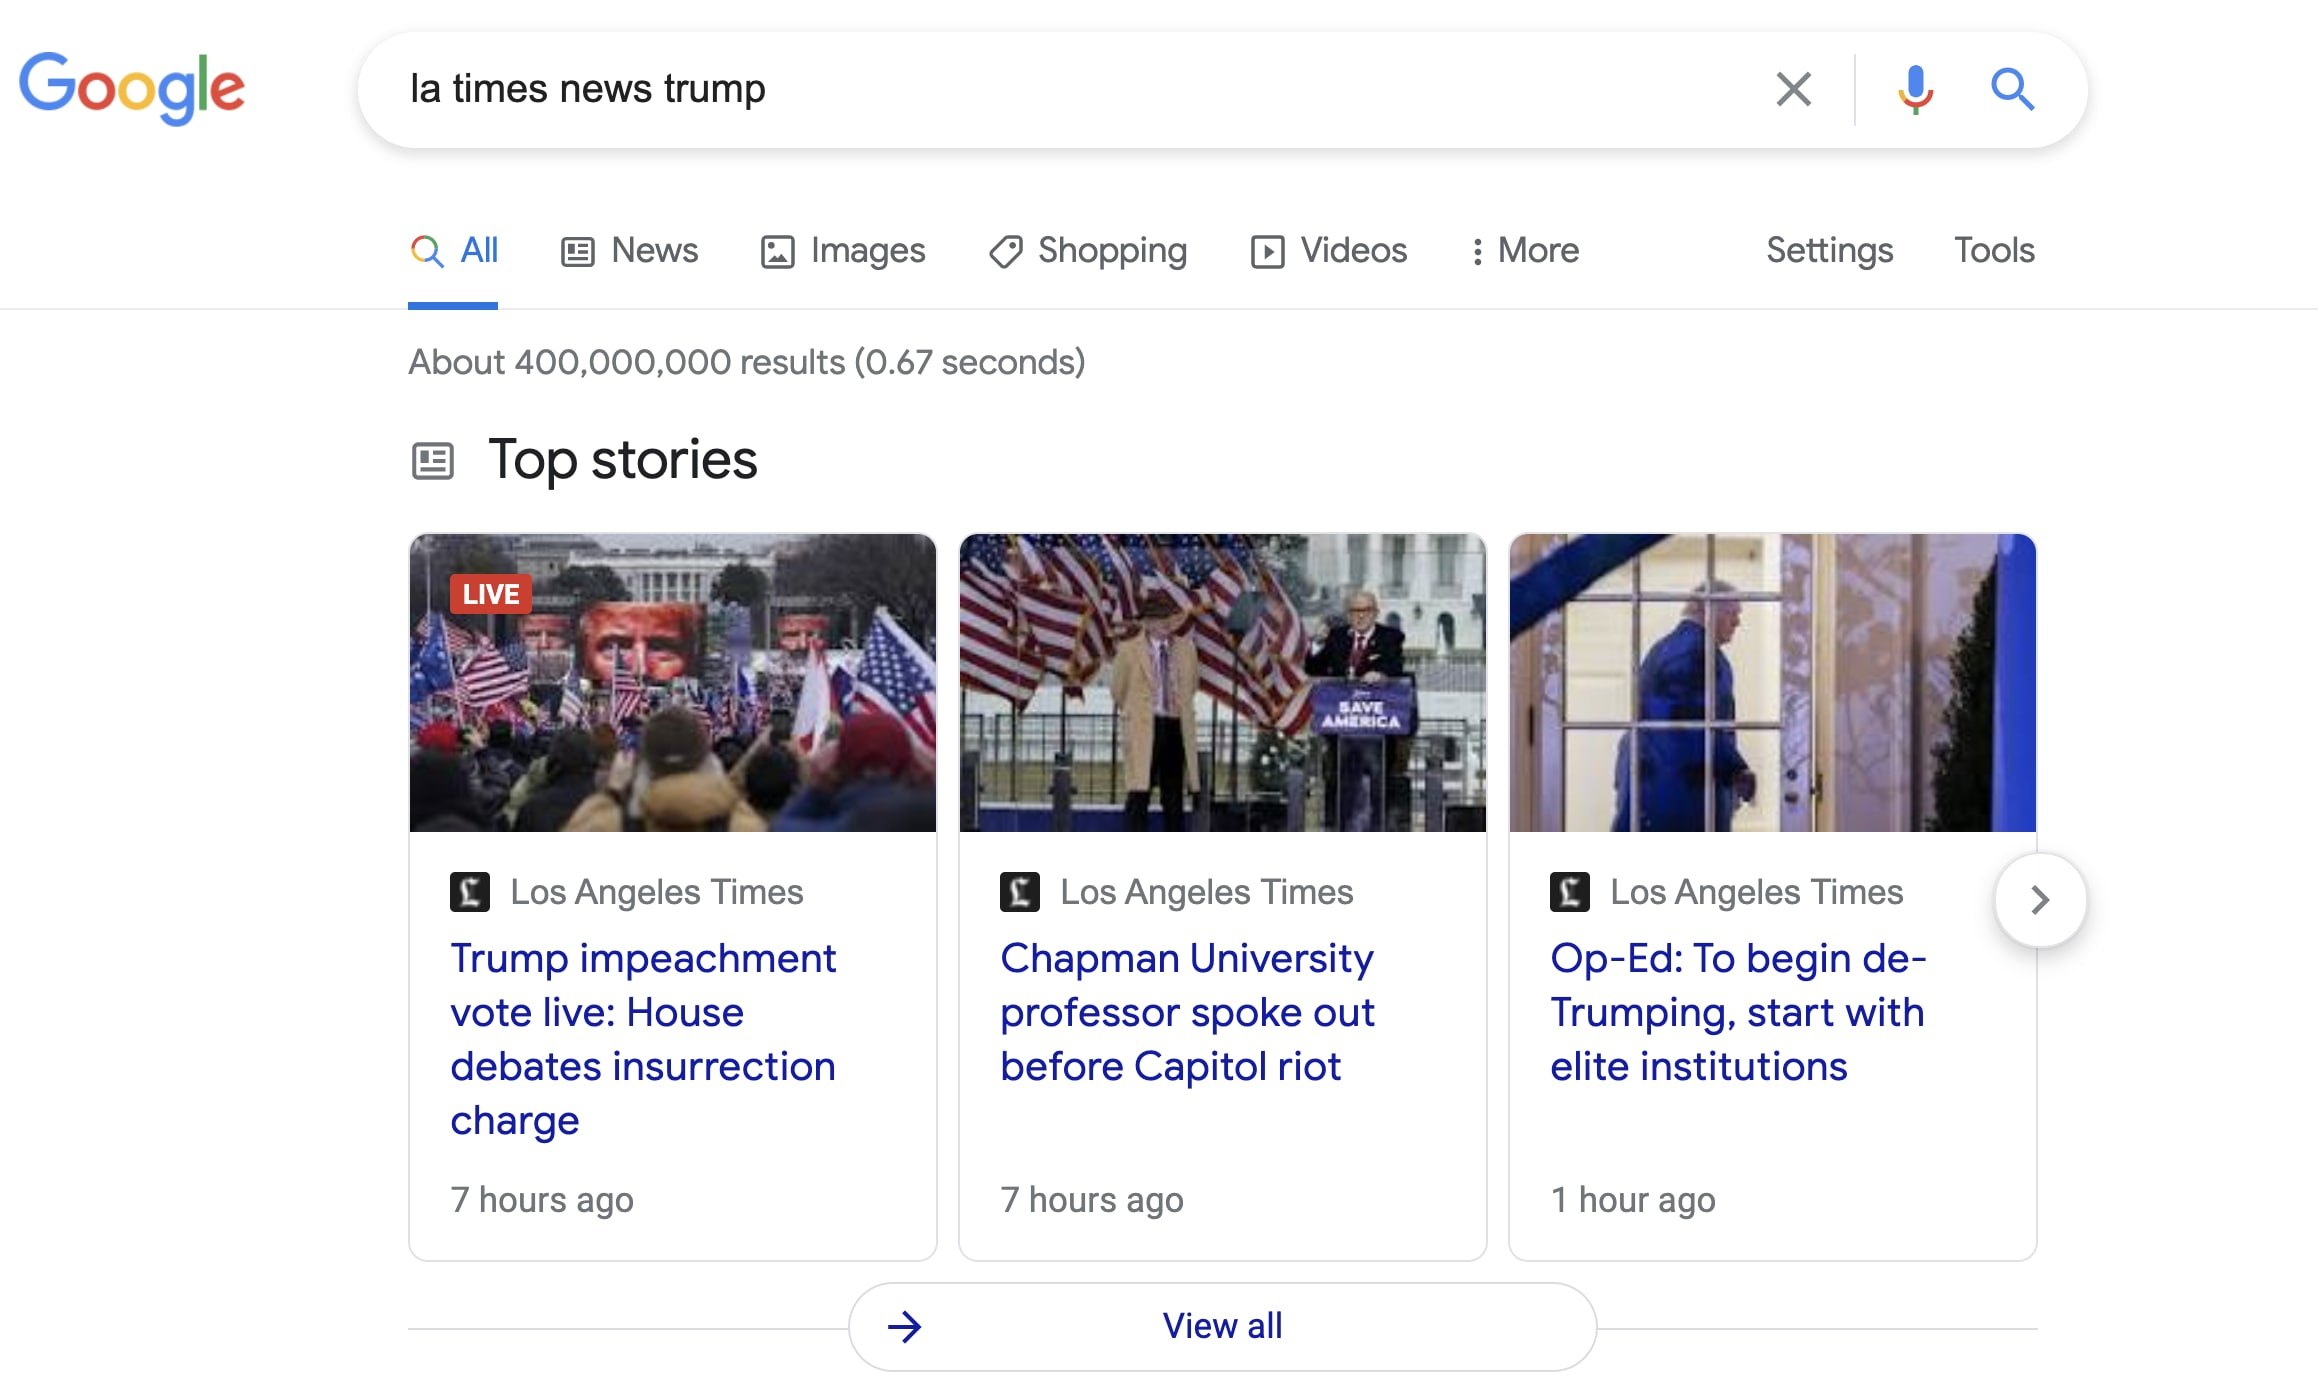Open the window silhouette story thumbnail
Screen dimensions: 2318x1400
pos(1773,683)
